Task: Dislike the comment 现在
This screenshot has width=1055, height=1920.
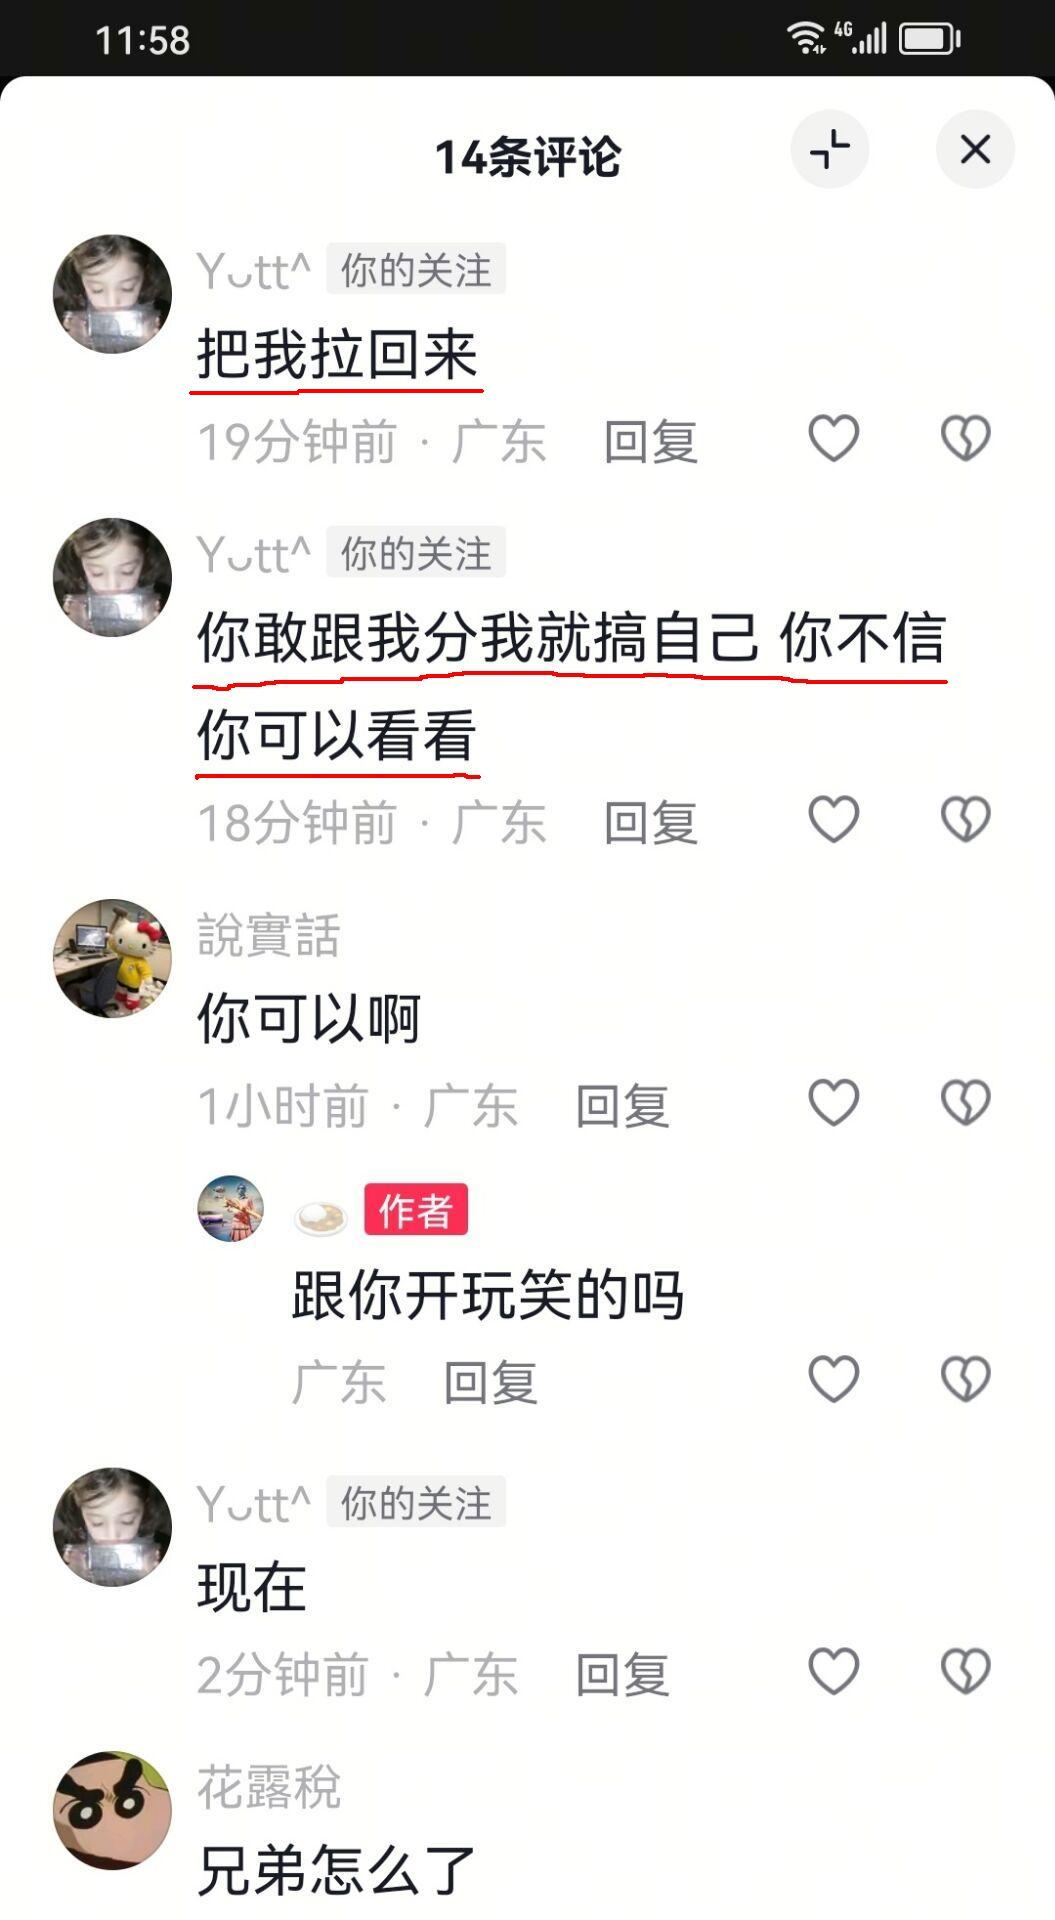Action: (965, 1671)
